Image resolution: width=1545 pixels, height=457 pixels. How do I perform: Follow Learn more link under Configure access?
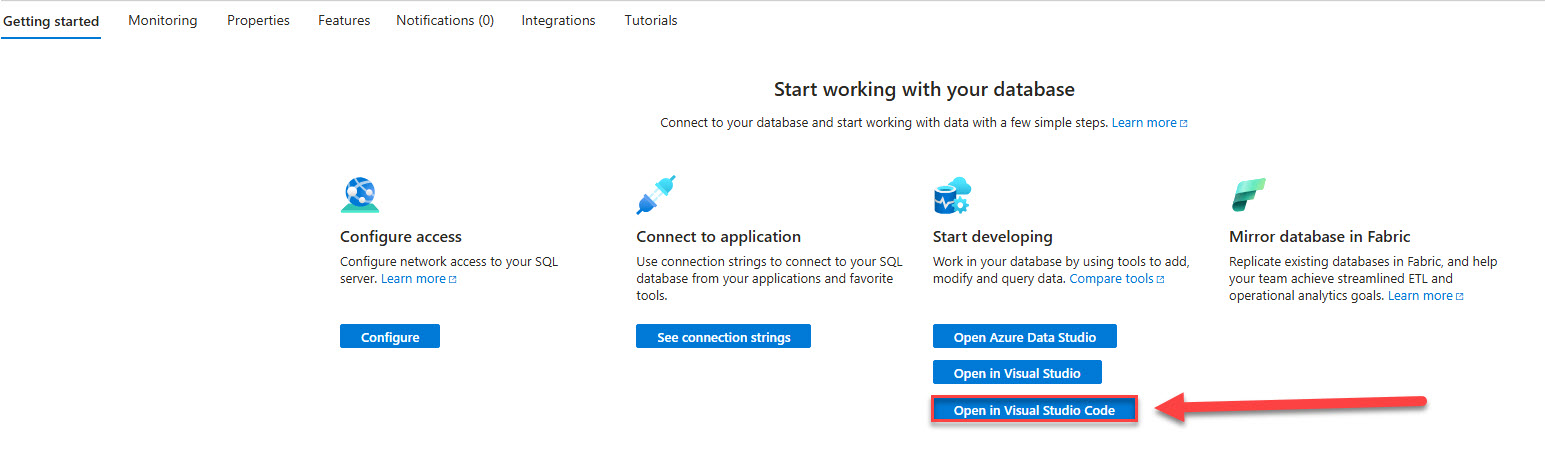tap(413, 279)
